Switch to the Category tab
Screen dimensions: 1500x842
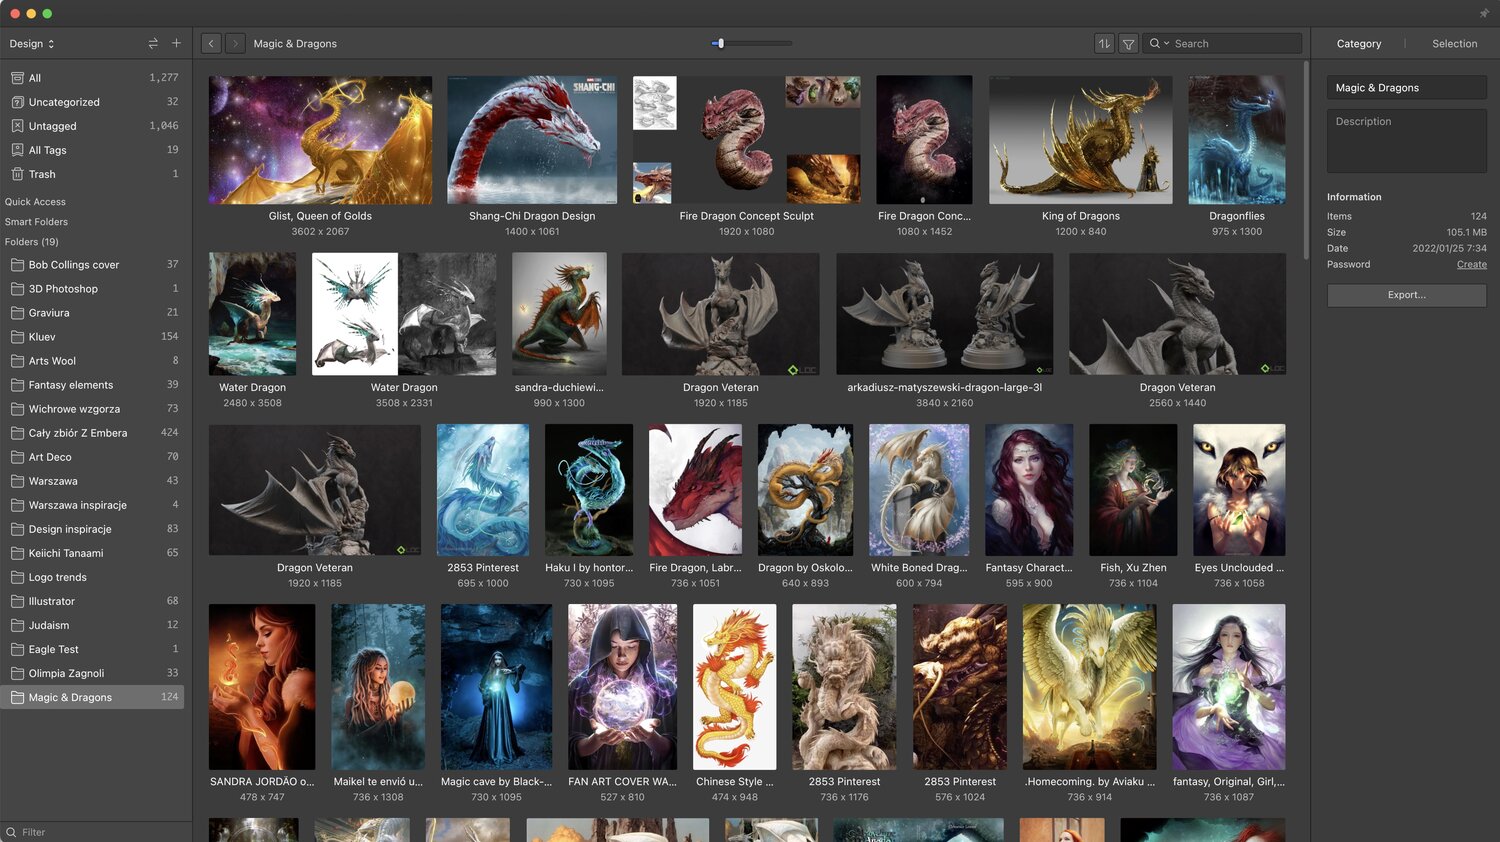pyautogui.click(x=1358, y=44)
